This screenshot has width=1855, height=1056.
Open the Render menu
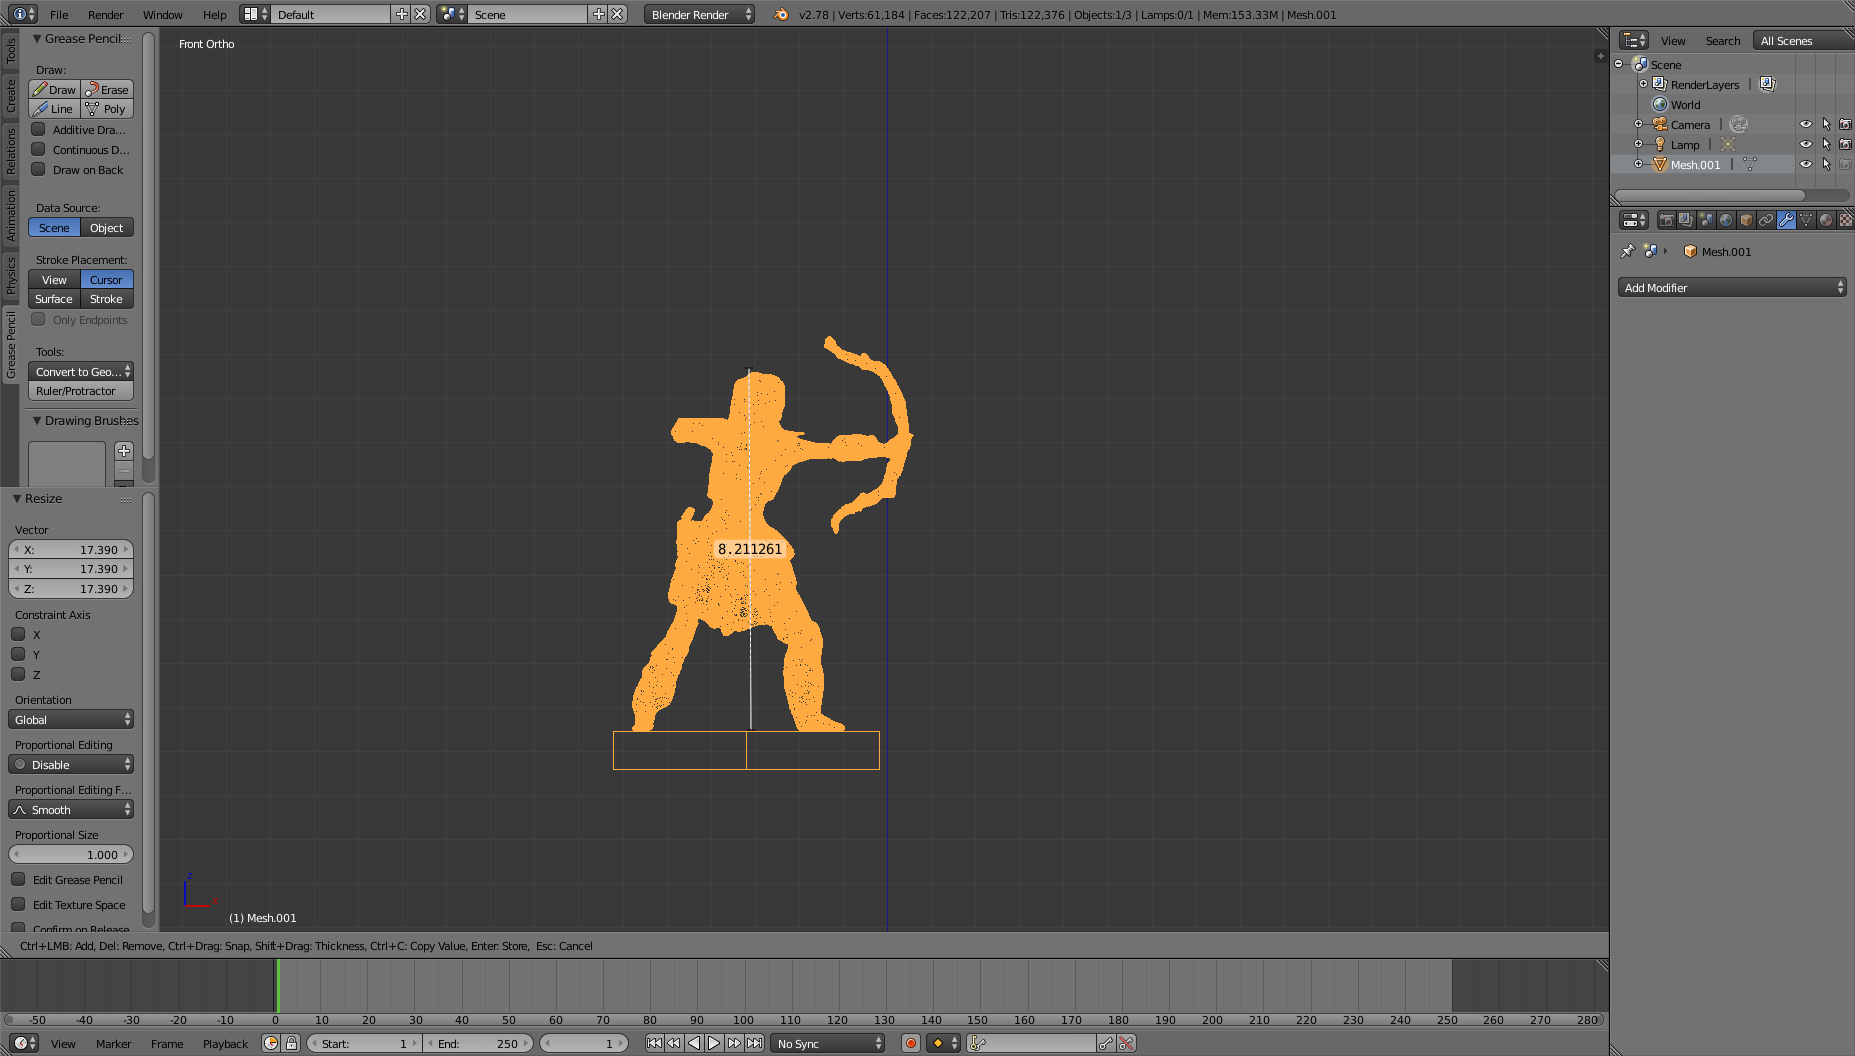click(x=105, y=14)
